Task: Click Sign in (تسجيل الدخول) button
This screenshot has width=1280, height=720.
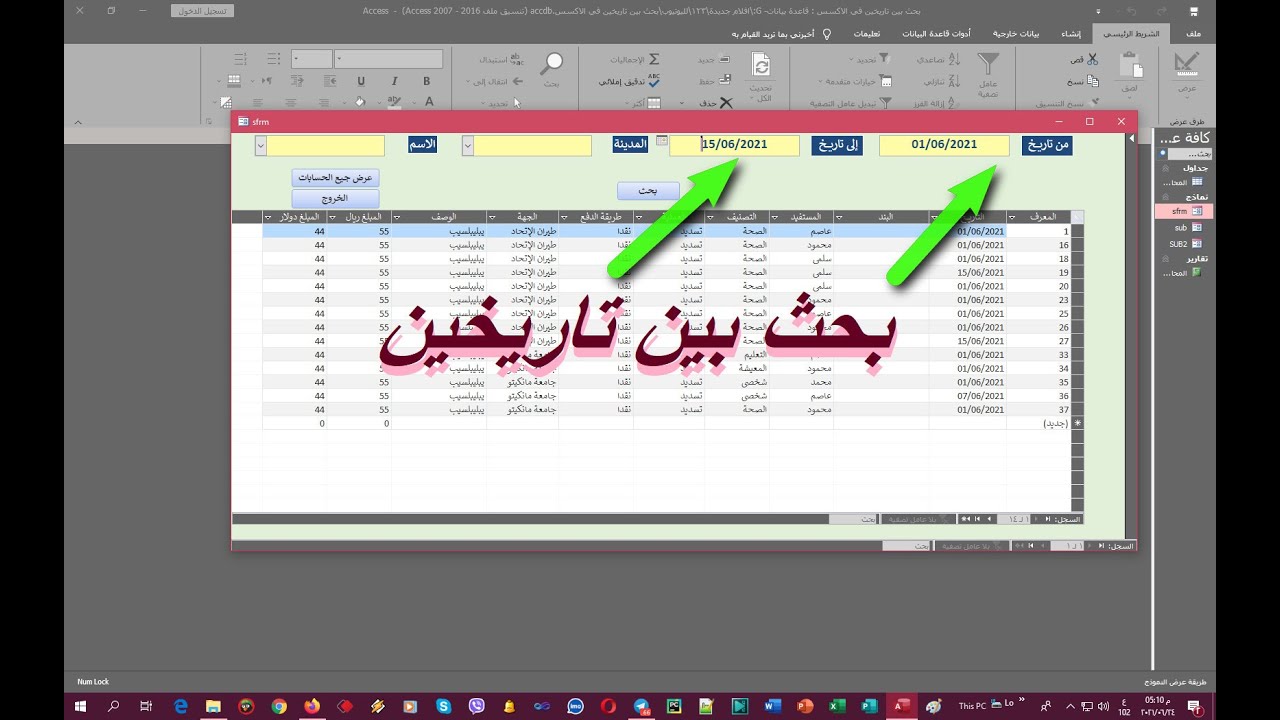Action: click(x=203, y=11)
